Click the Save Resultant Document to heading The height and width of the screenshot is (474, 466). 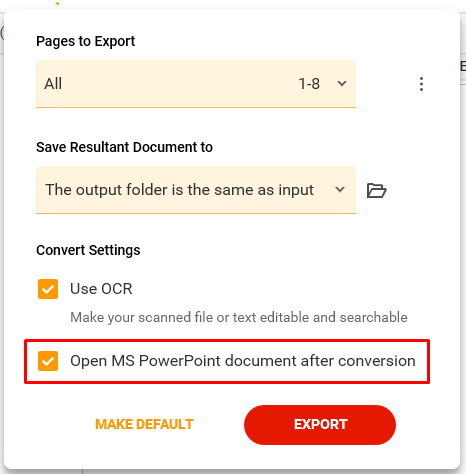tap(124, 147)
